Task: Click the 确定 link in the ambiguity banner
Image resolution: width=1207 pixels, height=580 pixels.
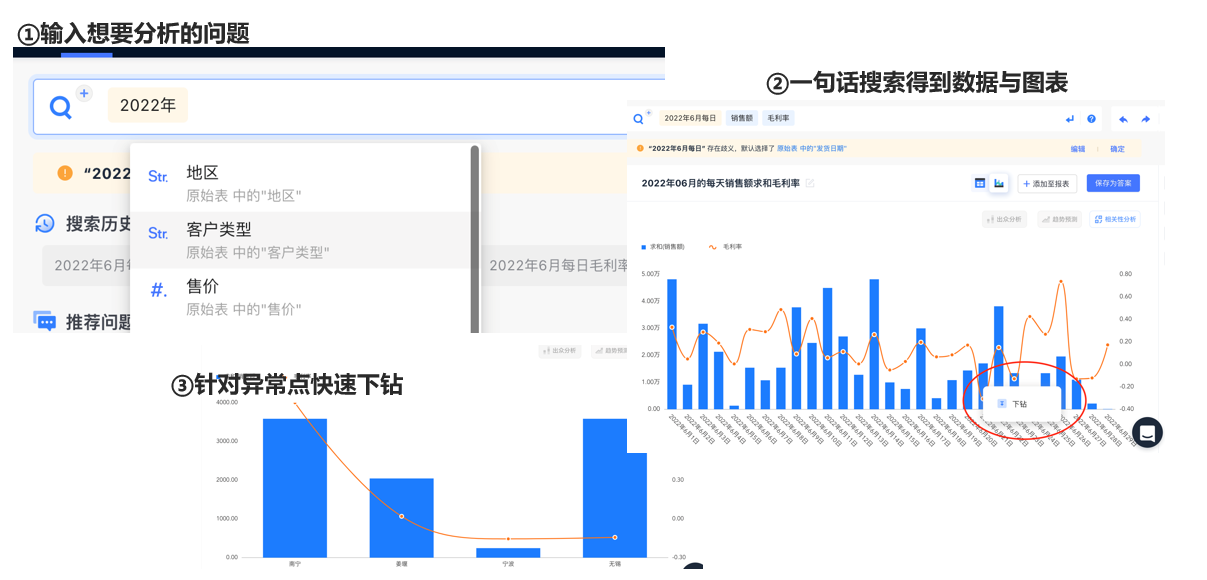Action: (1117, 148)
